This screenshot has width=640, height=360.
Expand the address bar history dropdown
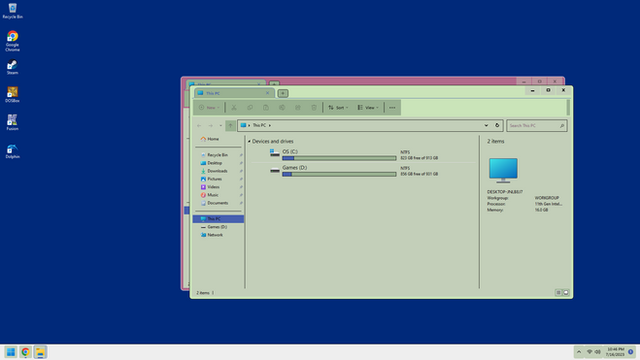click(486, 125)
